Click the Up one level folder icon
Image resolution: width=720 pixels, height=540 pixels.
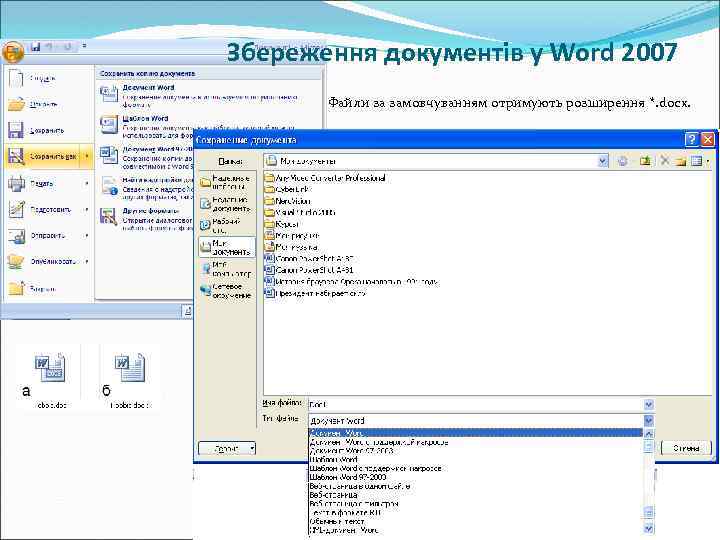pos(645,161)
